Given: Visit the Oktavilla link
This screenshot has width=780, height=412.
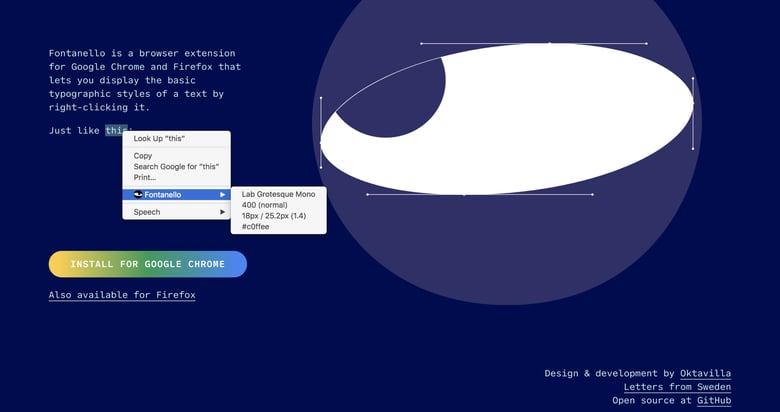Looking at the screenshot, I should tap(705, 373).
